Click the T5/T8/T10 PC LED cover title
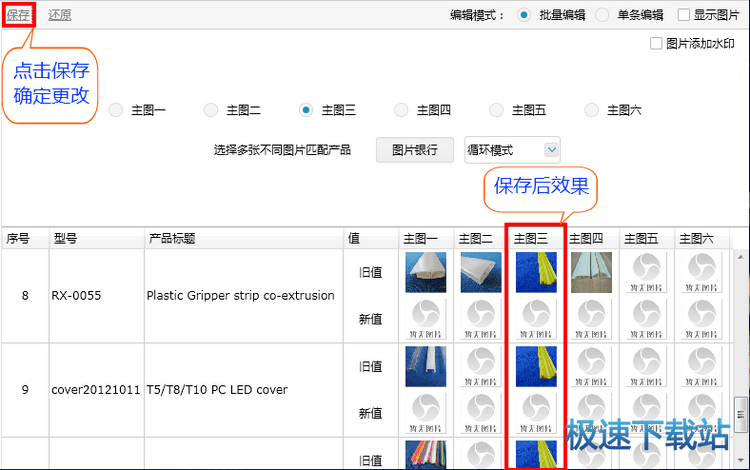 coord(217,390)
